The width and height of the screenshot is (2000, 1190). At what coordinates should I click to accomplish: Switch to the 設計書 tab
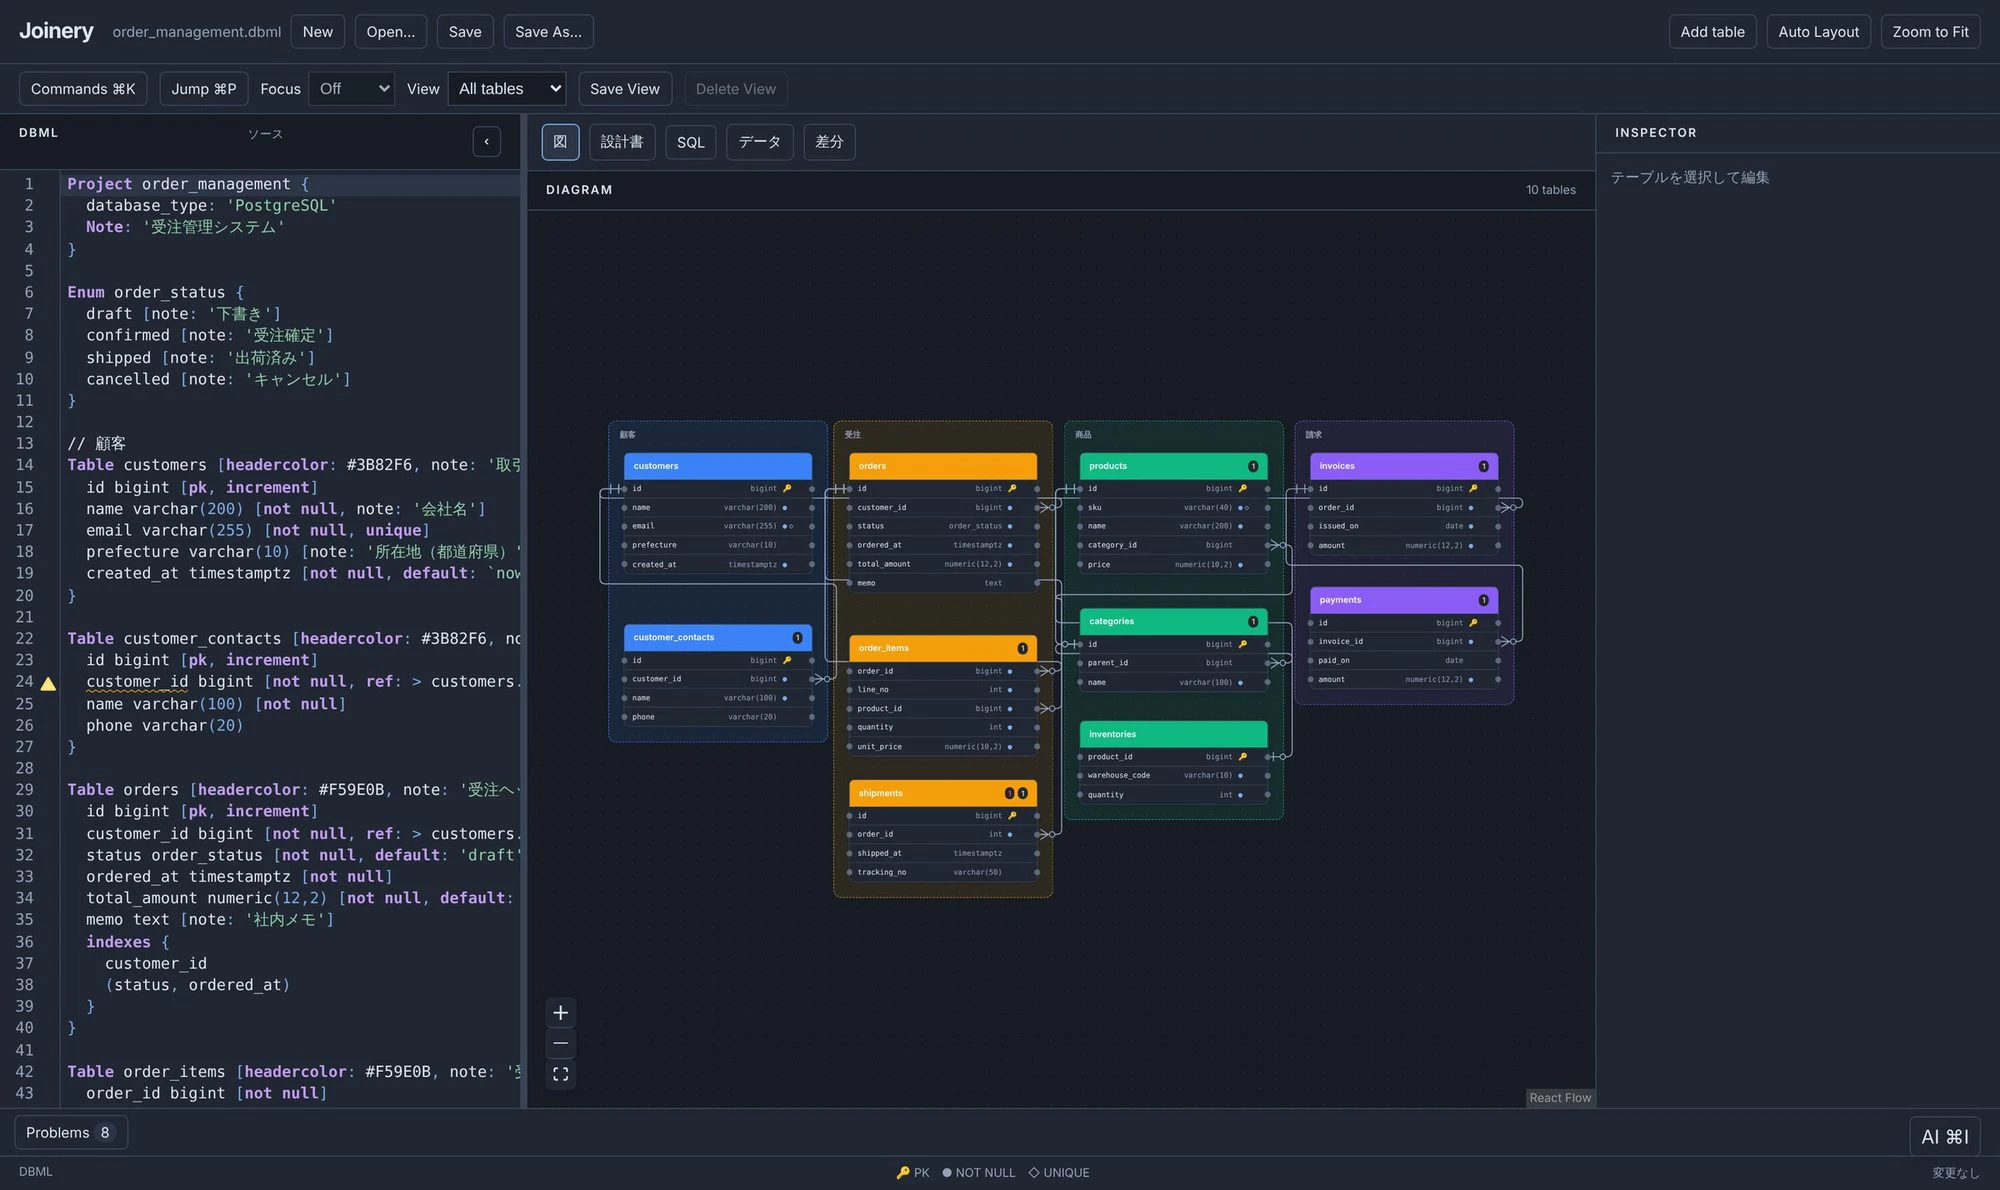622,142
